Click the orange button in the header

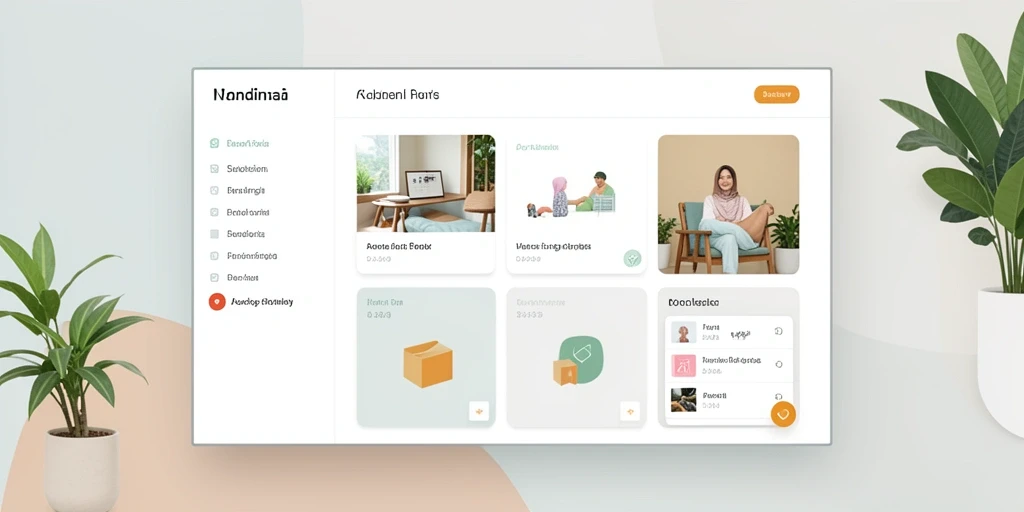[x=776, y=95]
